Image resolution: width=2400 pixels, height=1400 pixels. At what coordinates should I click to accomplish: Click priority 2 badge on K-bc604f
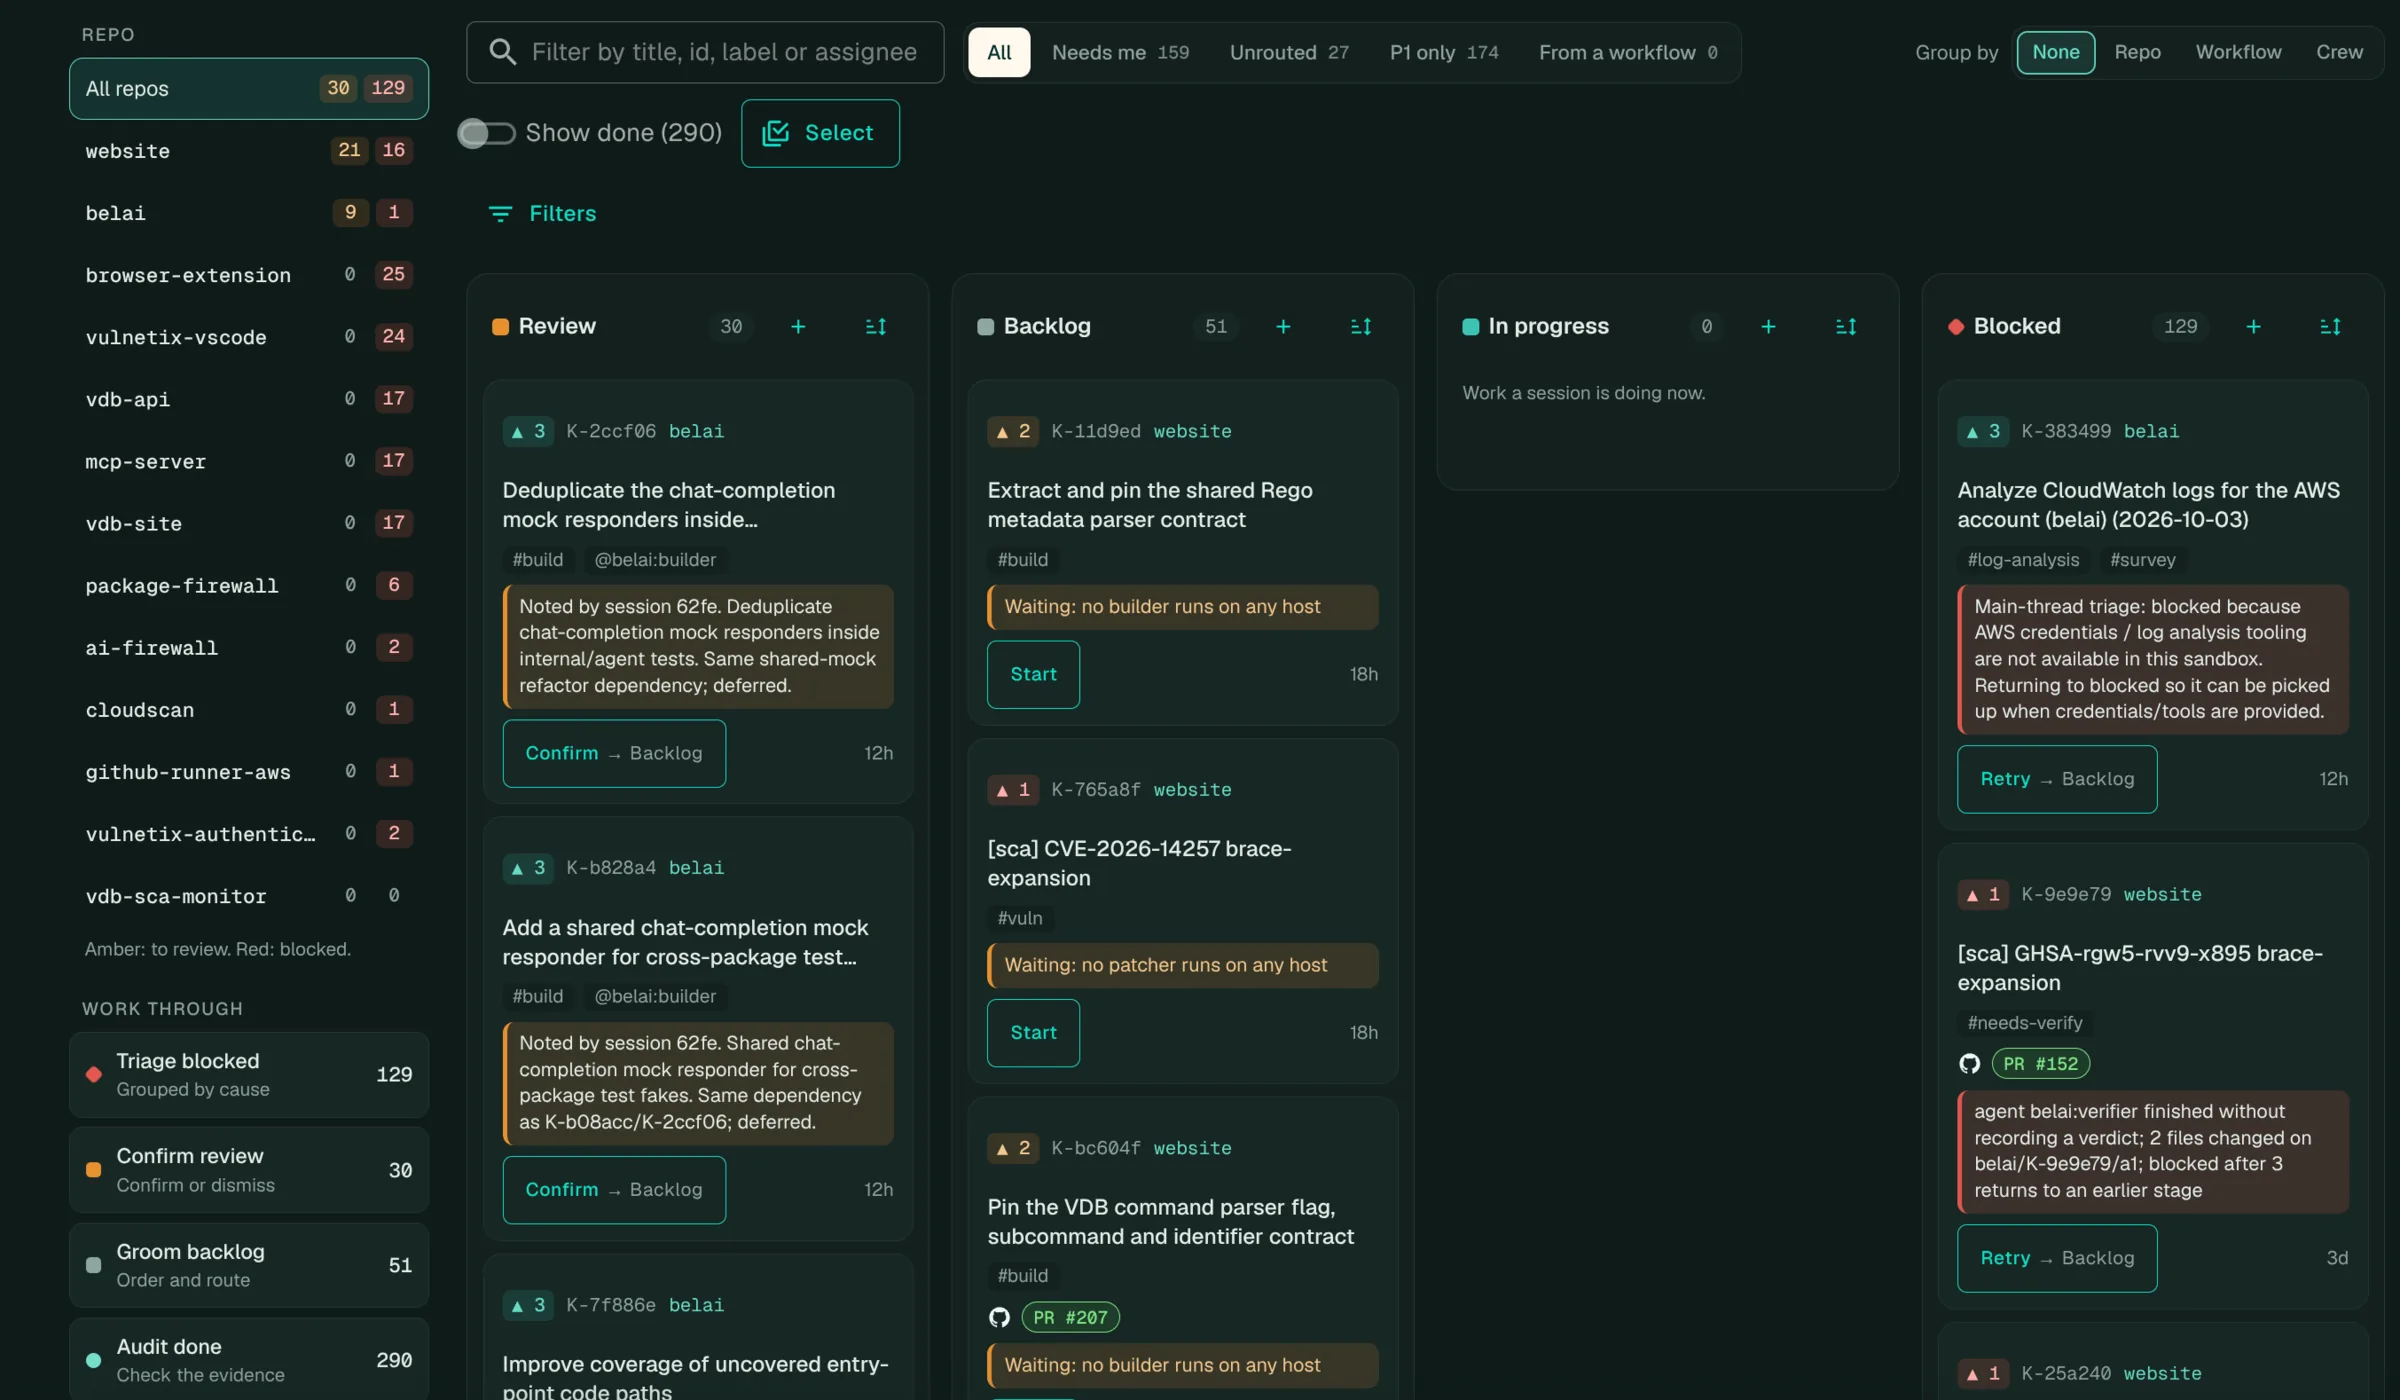point(1013,1149)
